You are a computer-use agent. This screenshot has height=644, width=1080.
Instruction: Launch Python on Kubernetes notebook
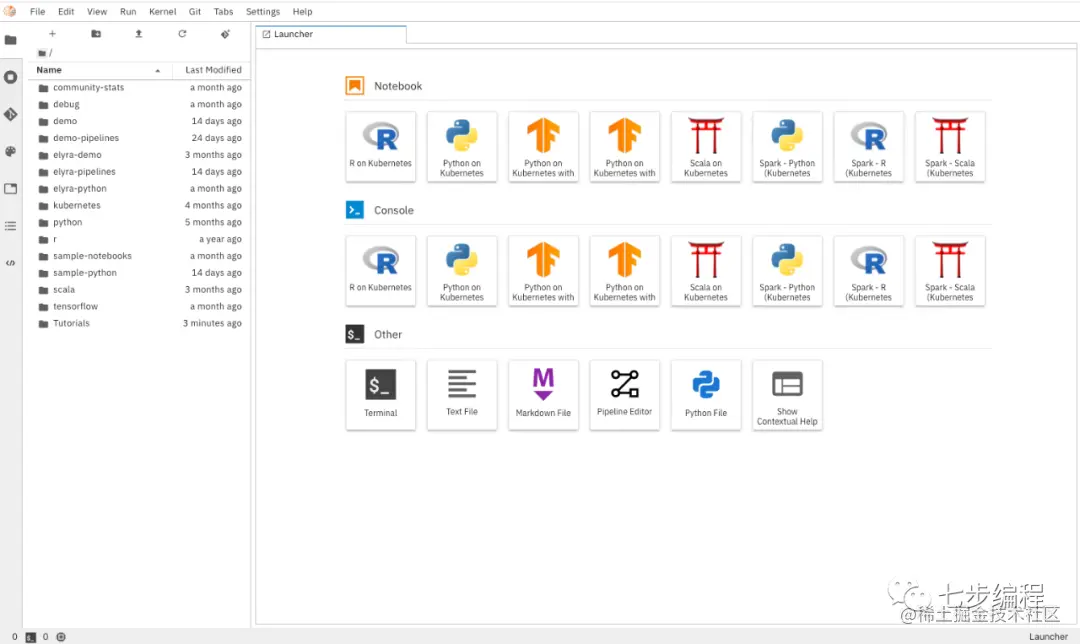(x=462, y=147)
